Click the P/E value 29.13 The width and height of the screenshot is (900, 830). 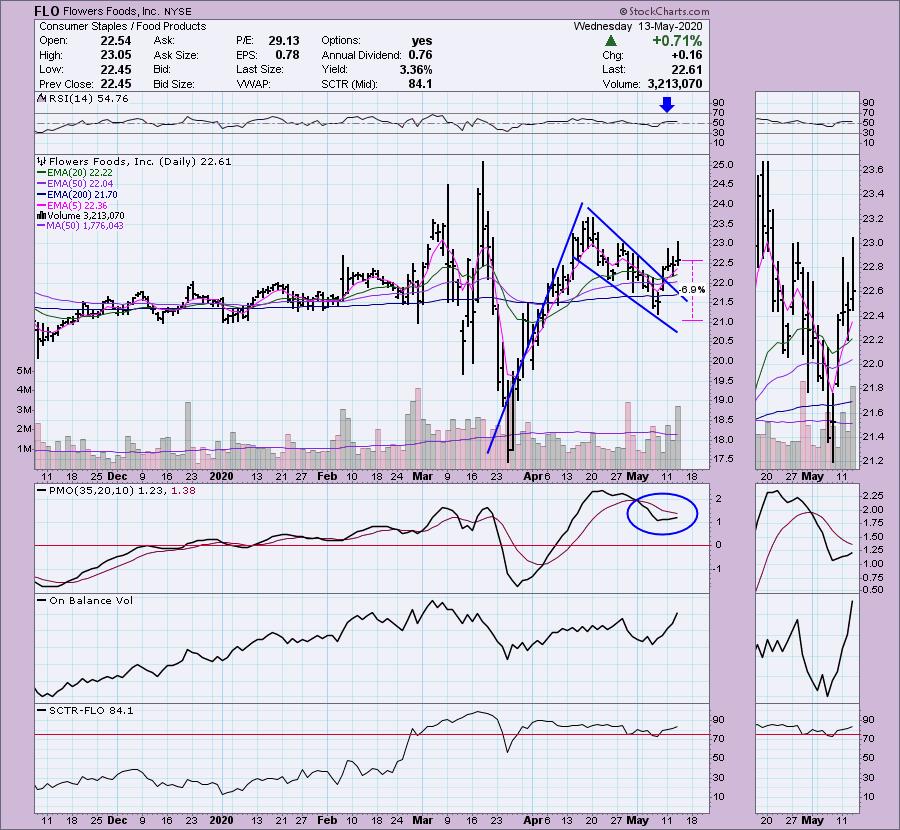tap(284, 41)
